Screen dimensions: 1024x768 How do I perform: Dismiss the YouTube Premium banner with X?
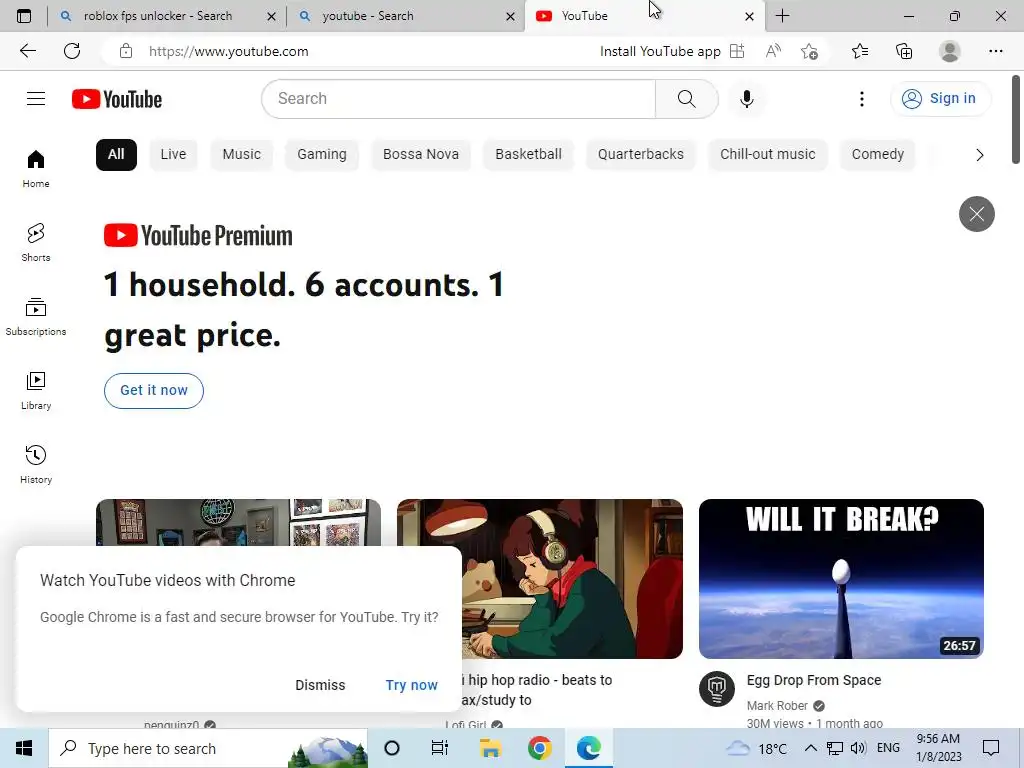(976, 214)
